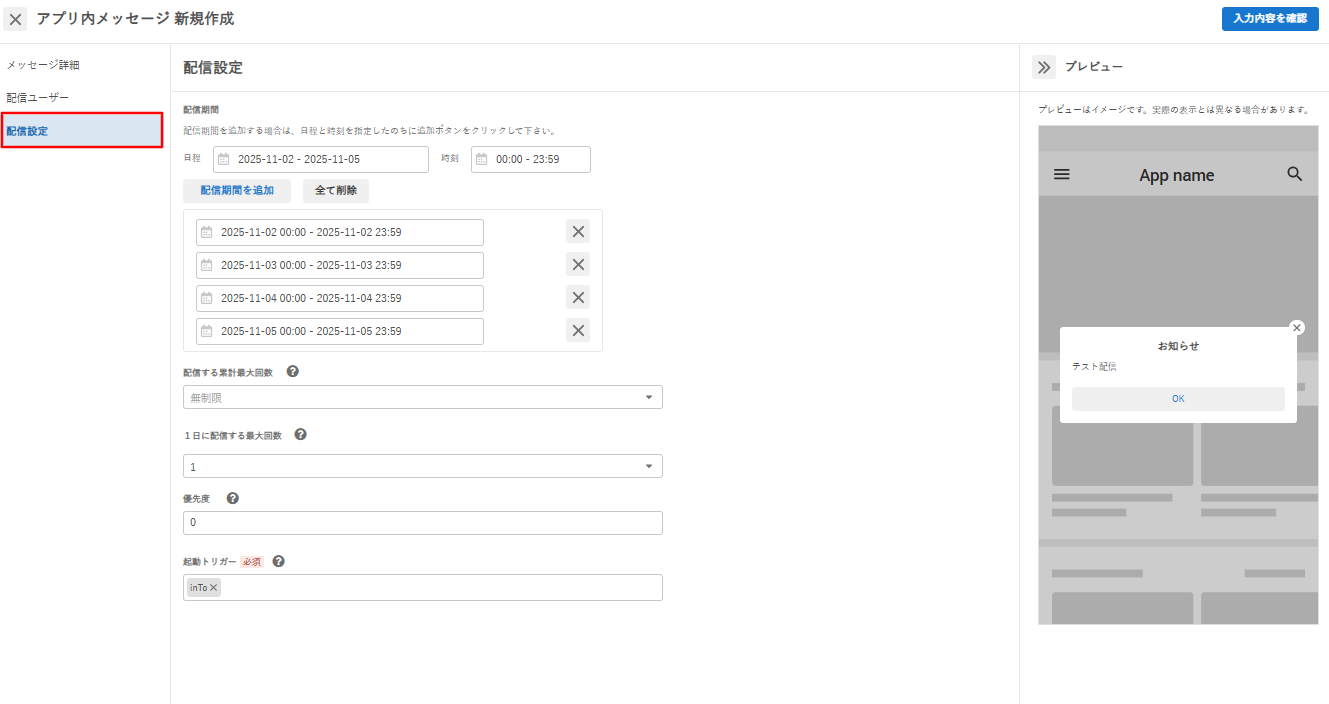Open the daily max count dropdown showing 1
The height and width of the screenshot is (704, 1329).
[x=423, y=466]
